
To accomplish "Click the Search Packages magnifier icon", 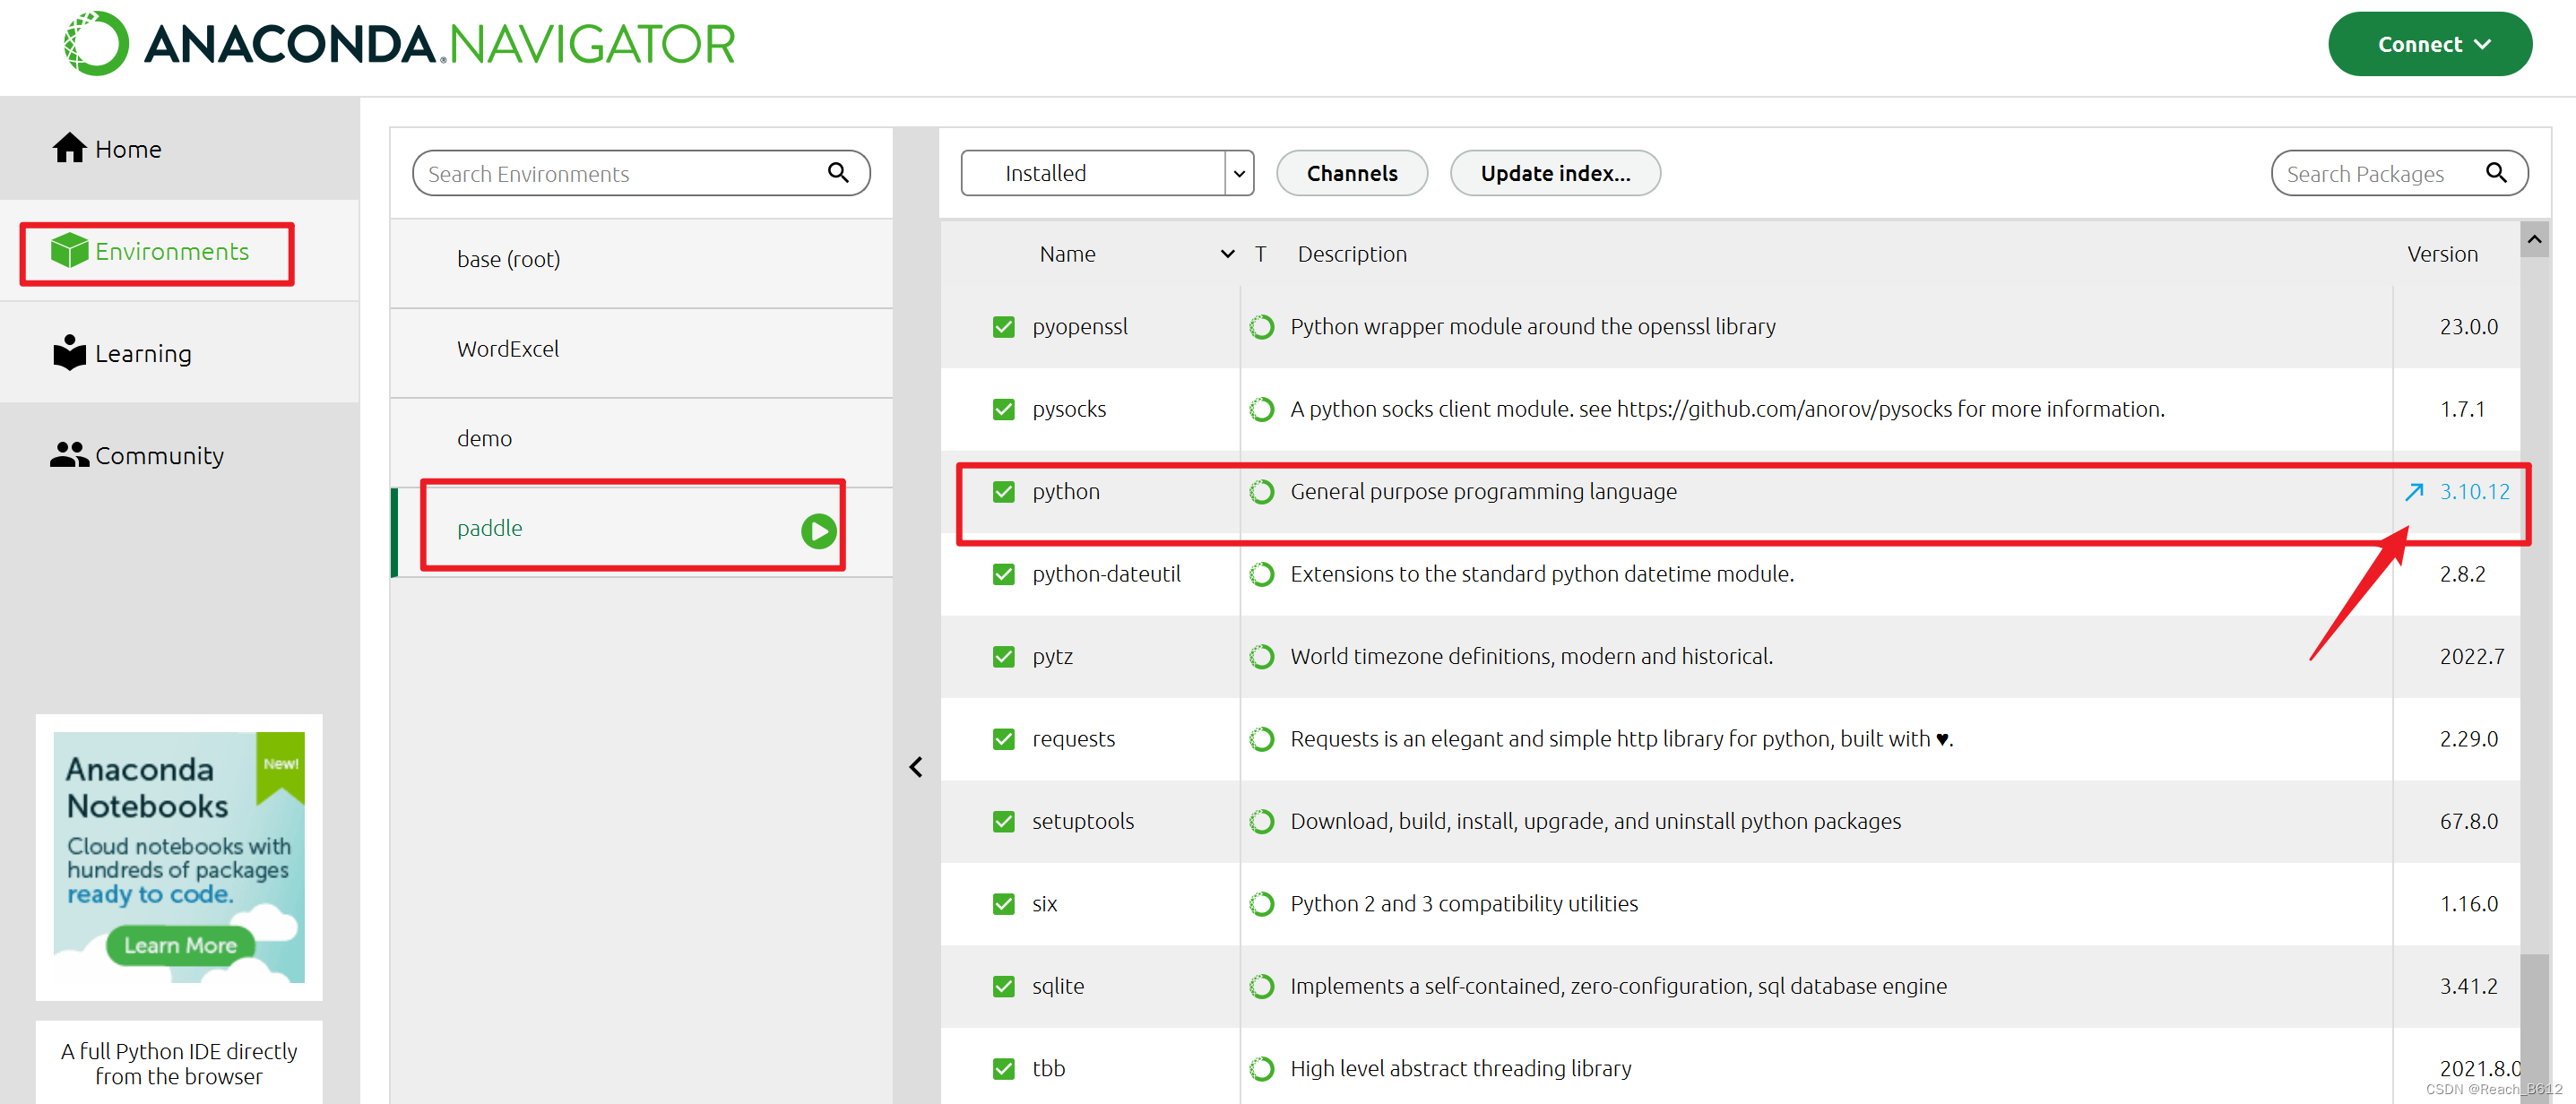I will click(2495, 173).
